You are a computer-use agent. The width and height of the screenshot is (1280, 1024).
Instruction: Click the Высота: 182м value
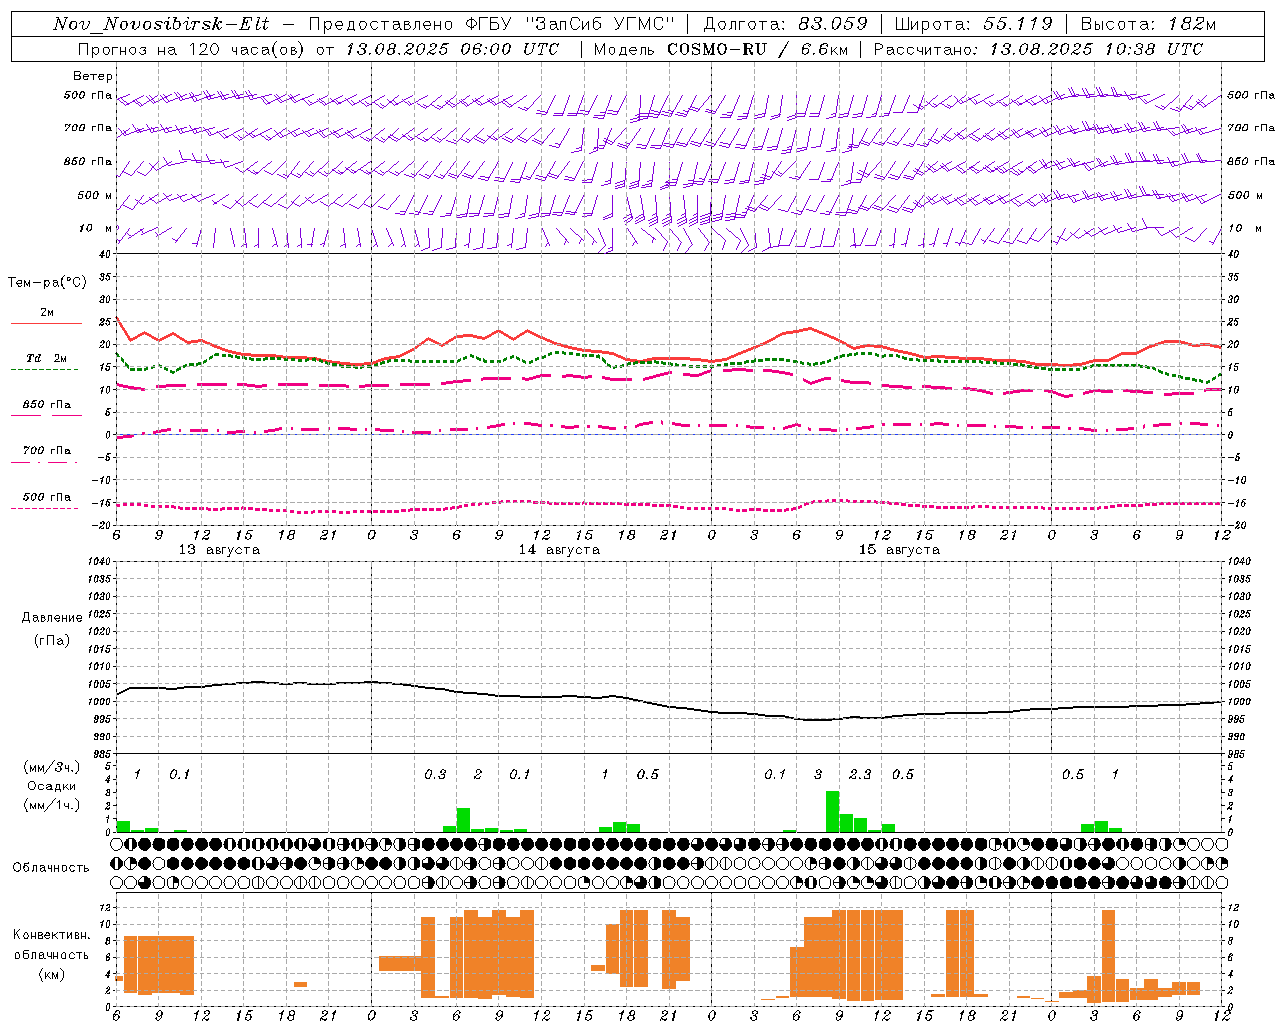1149,24
